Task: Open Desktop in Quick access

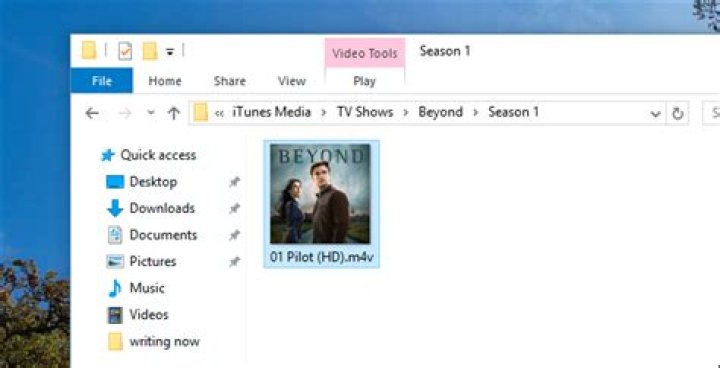Action: [x=153, y=182]
